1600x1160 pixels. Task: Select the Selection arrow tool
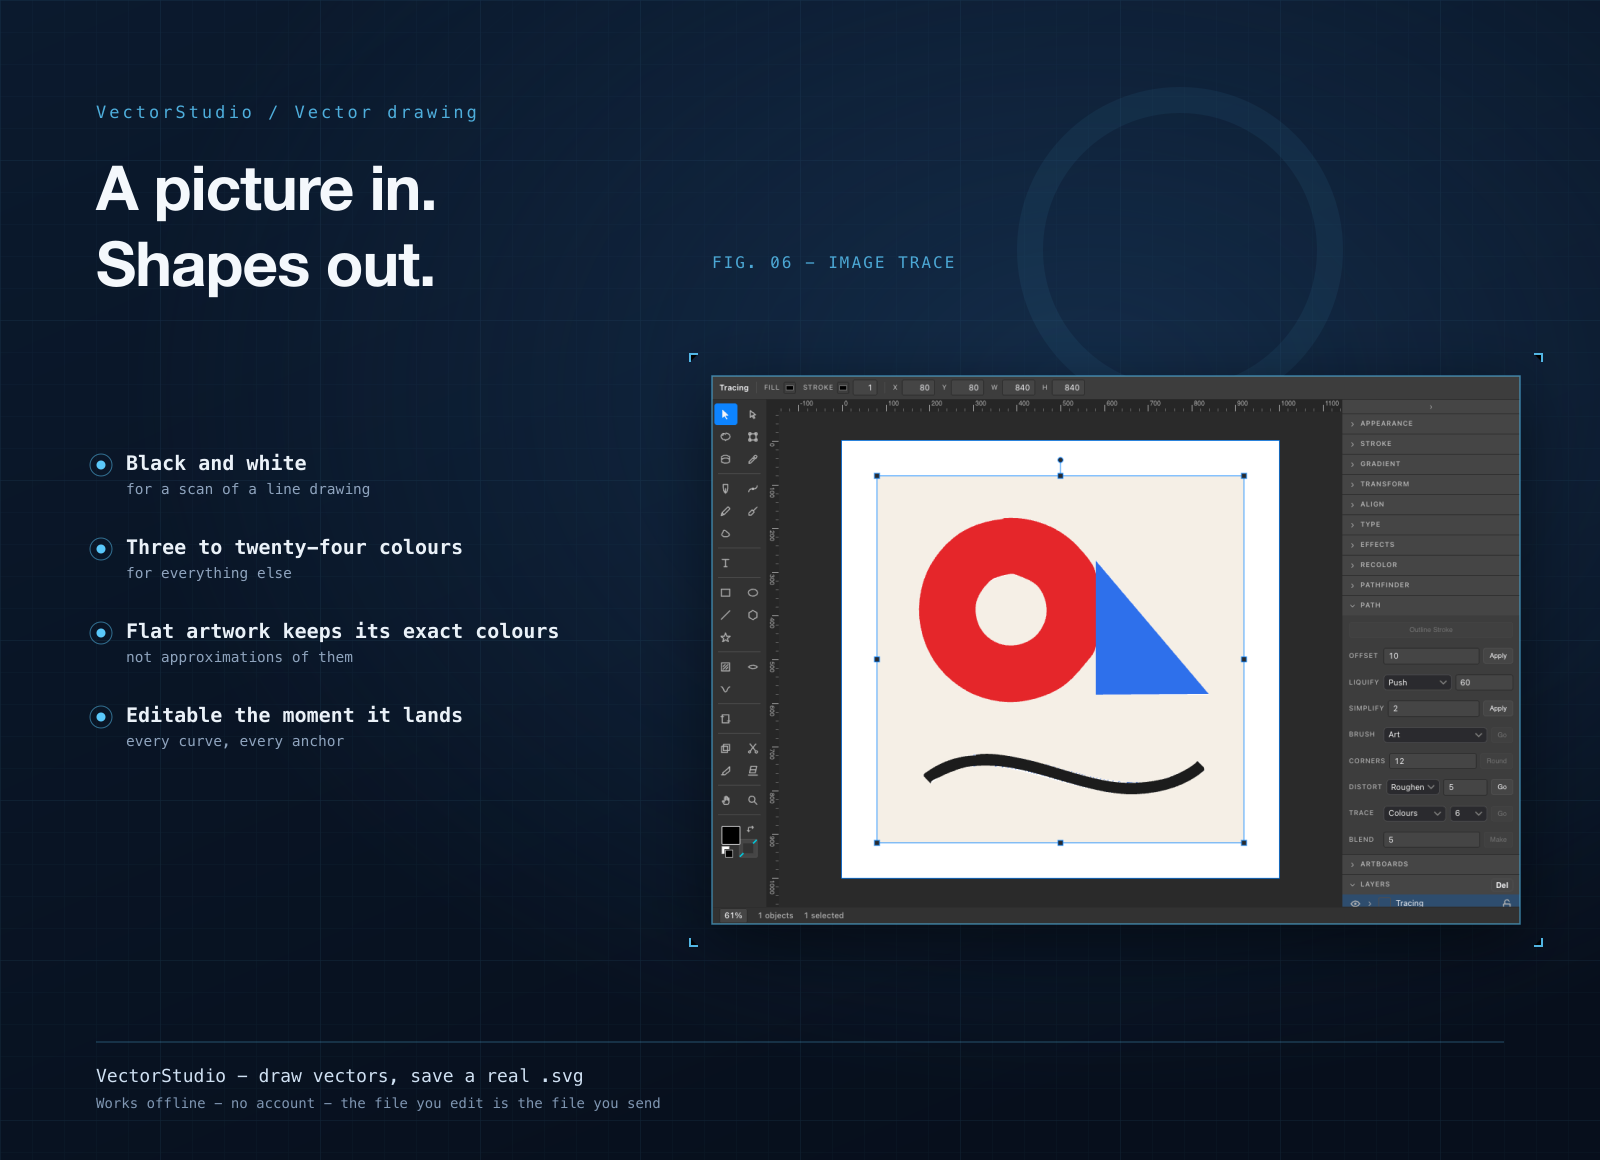coord(726,414)
